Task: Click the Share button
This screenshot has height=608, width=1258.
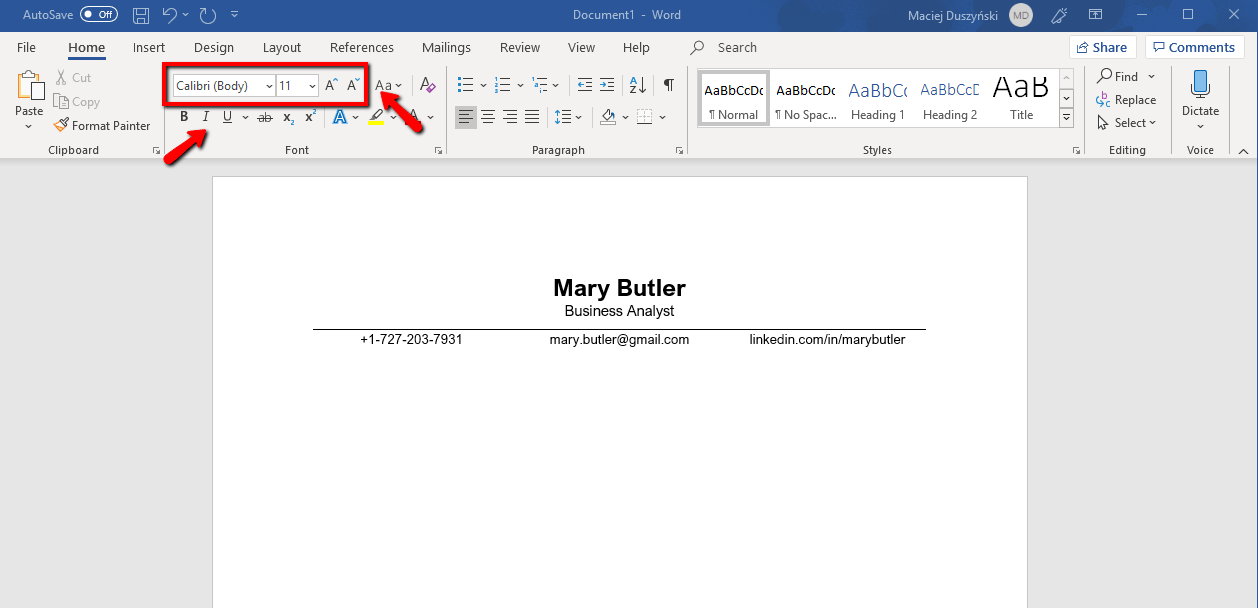Action: click(1102, 47)
